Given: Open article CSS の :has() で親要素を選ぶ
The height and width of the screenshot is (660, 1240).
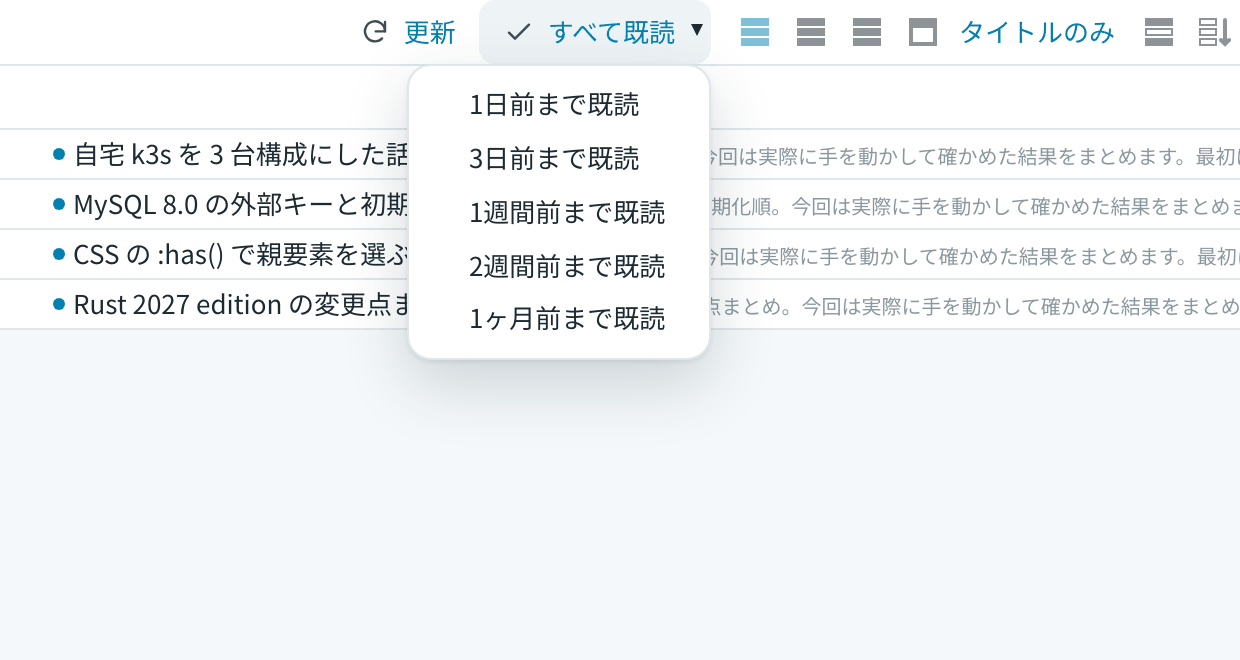Looking at the screenshot, I should pyautogui.click(x=241, y=255).
